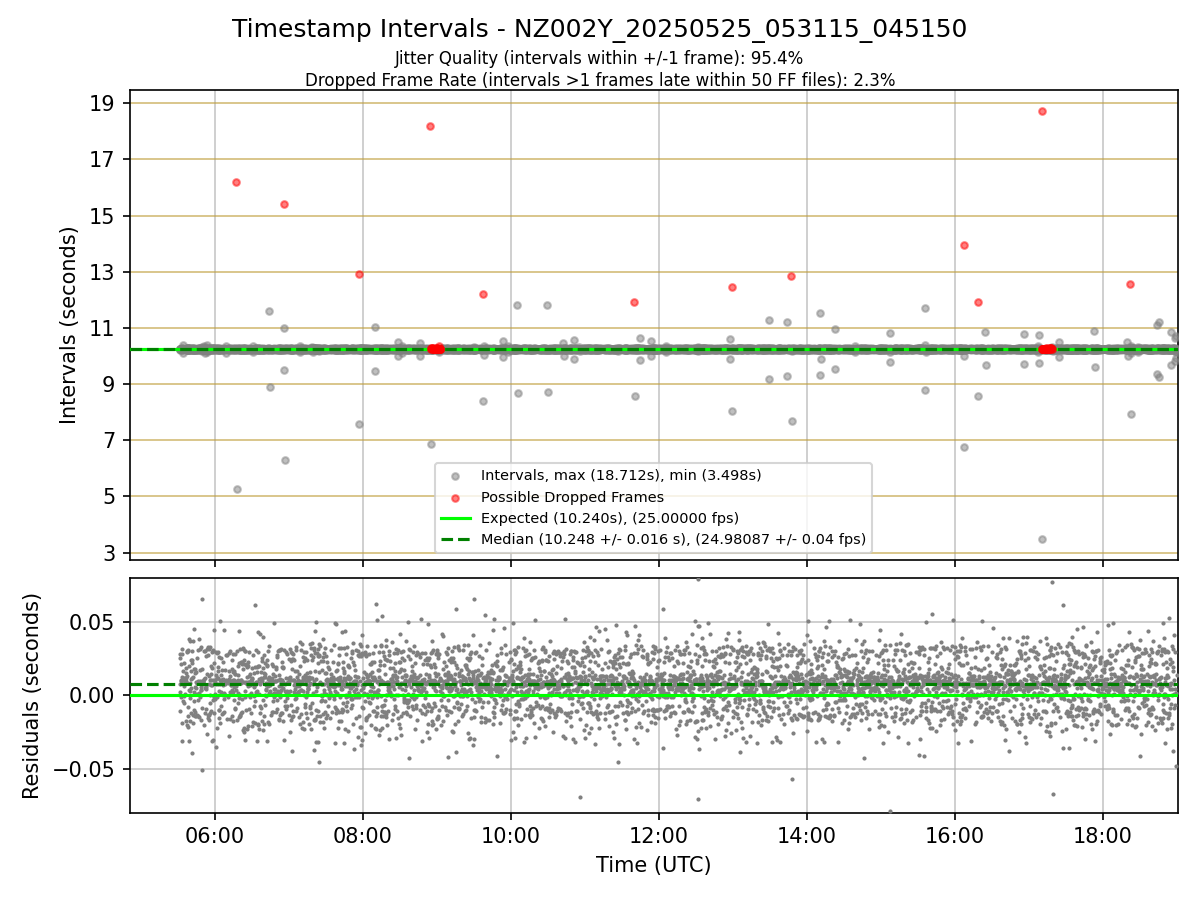
Task: Click the dashed green line sample in the legend
Action: (x=456, y=540)
